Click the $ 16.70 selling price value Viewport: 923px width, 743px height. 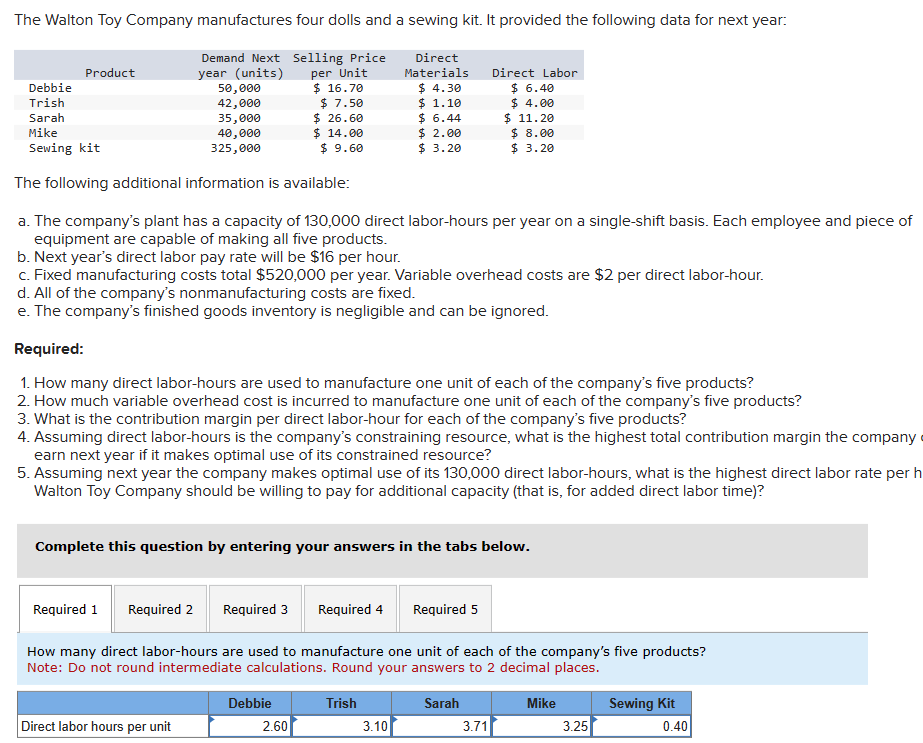click(338, 88)
